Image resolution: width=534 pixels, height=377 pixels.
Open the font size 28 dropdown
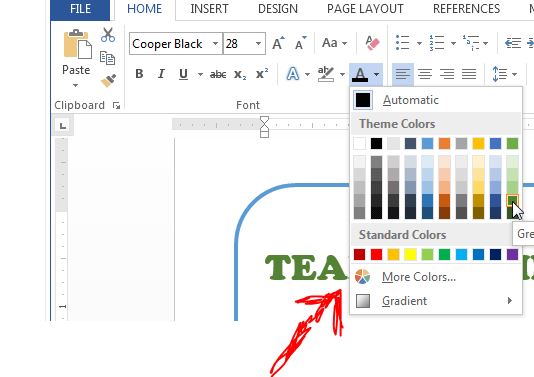tap(258, 44)
